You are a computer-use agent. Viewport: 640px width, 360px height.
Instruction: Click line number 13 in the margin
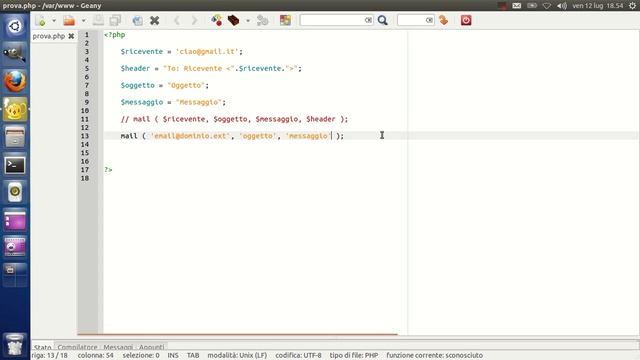pyautogui.click(x=85, y=136)
